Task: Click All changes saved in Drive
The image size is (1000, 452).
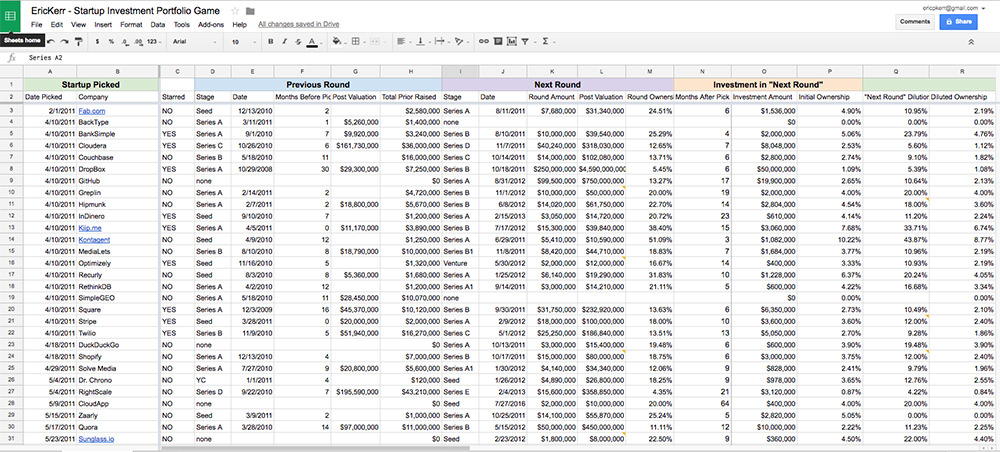Action: (298, 24)
